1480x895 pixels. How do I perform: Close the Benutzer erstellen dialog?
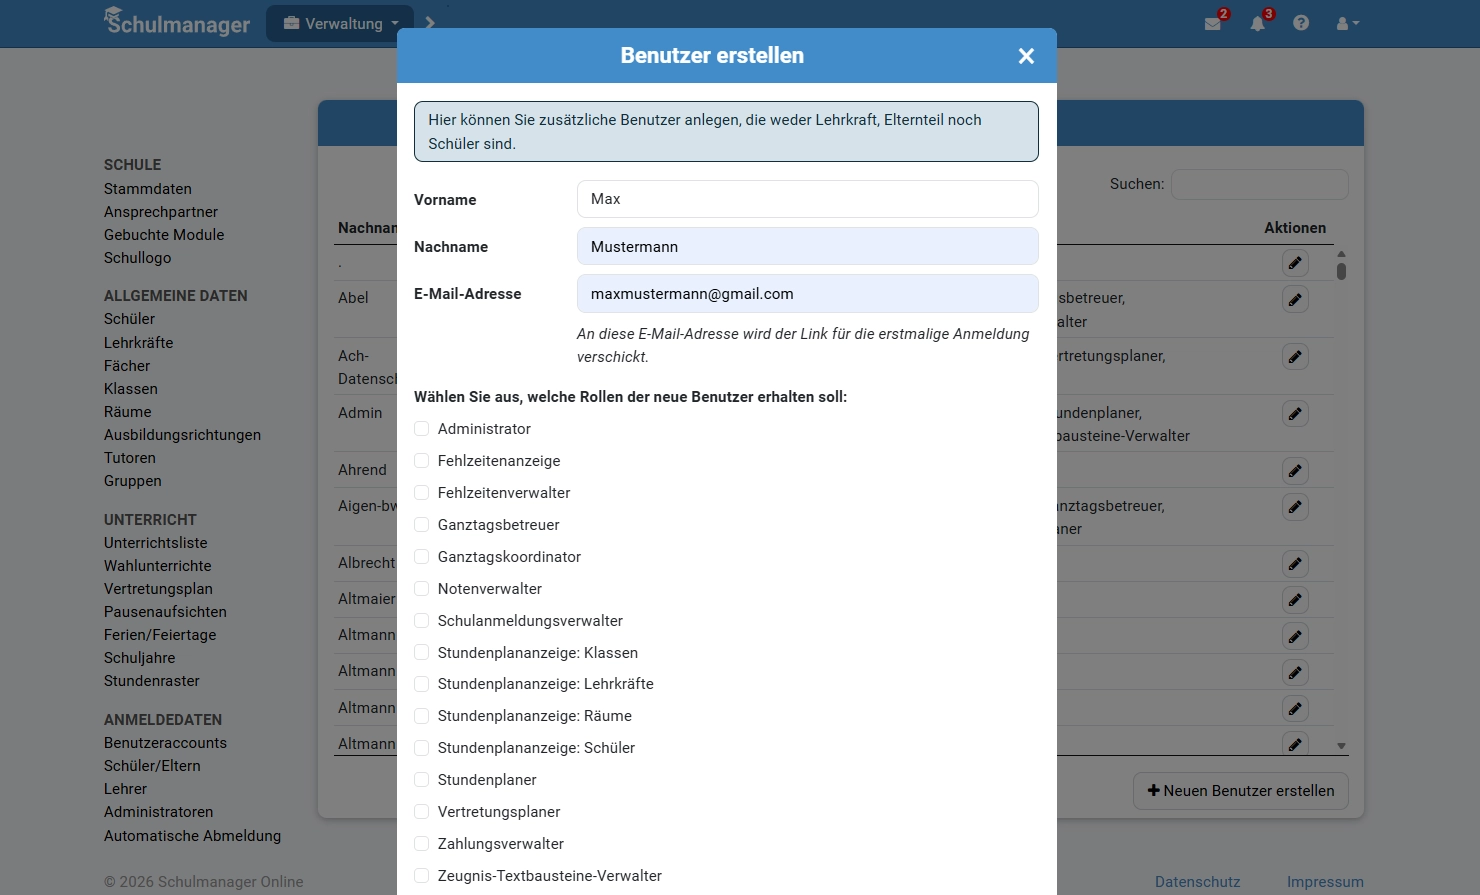click(x=1026, y=56)
